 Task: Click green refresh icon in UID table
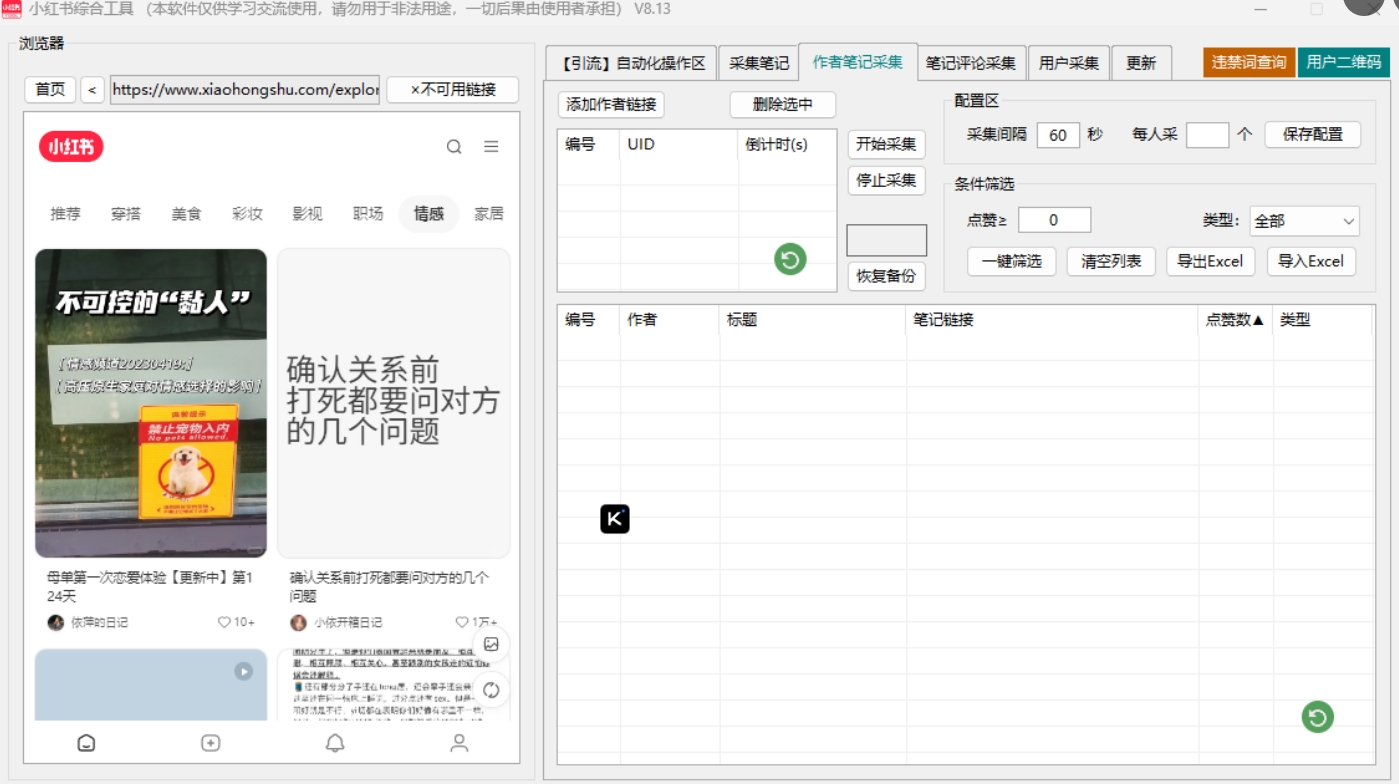click(790, 260)
